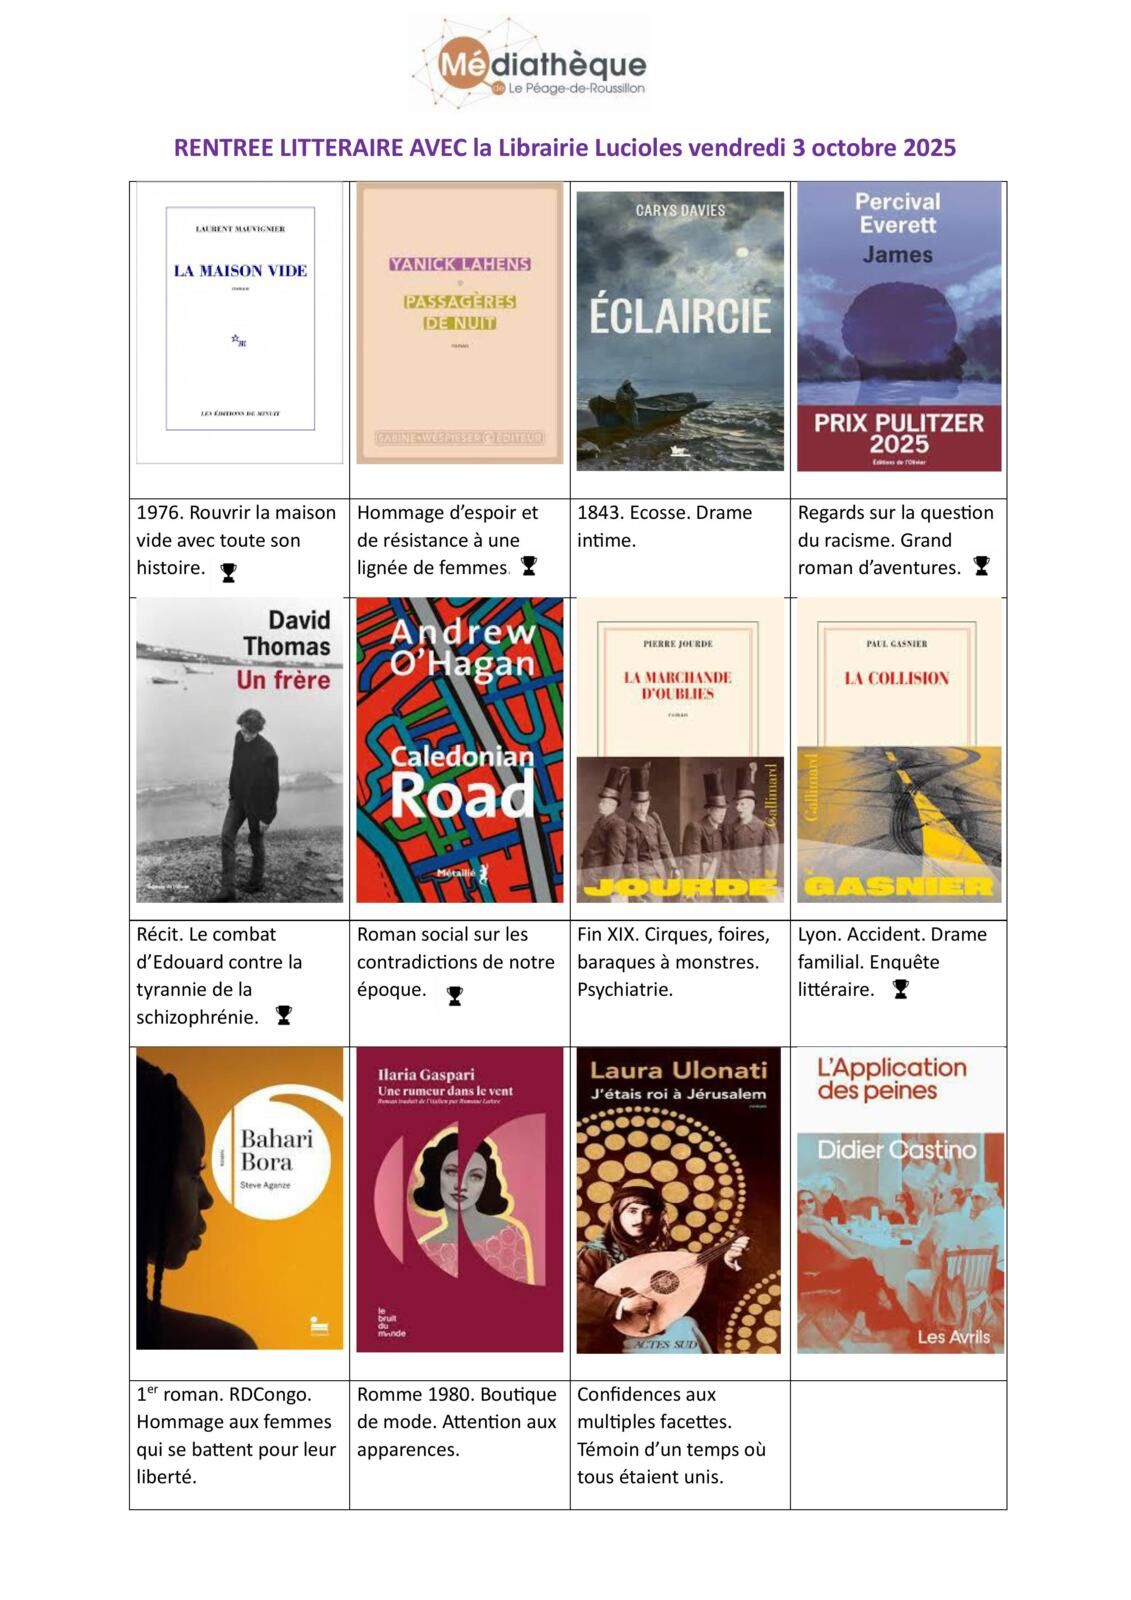The width and height of the screenshot is (1131, 1600).
Task: Open the Bahari Bora book cover
Action: point(240,1198)
